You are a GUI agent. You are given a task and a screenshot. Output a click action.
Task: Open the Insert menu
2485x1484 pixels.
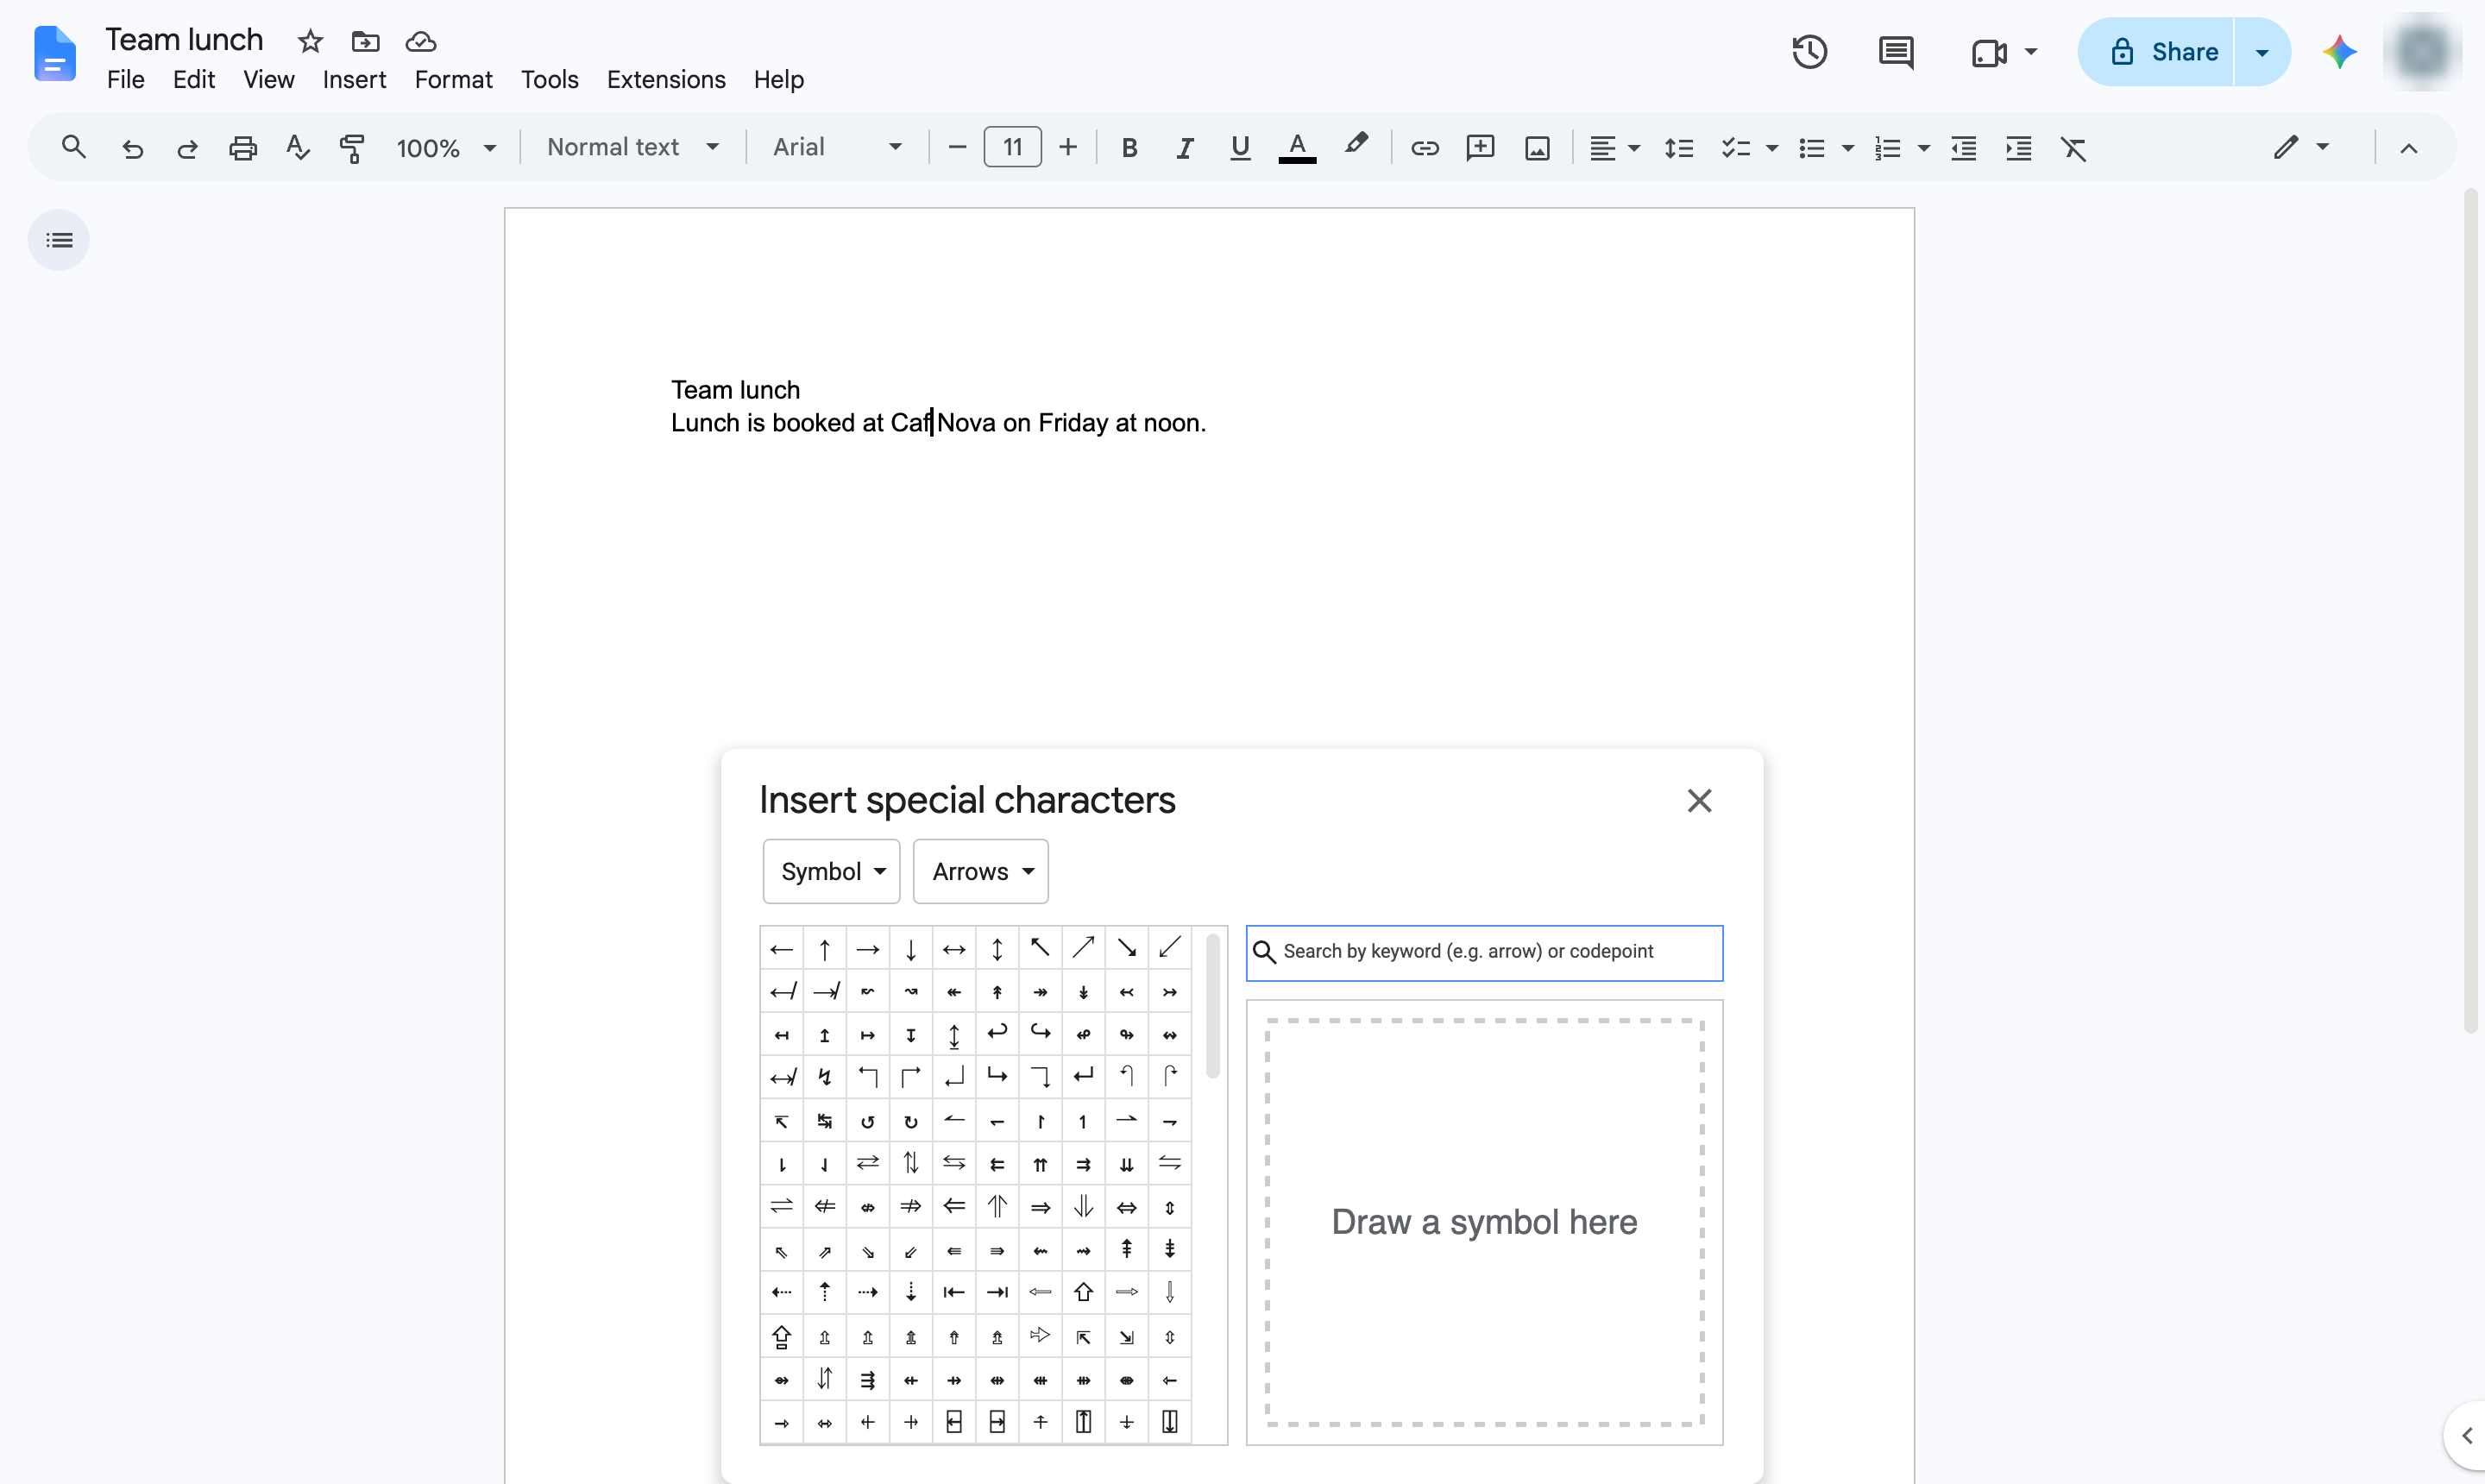354,80
